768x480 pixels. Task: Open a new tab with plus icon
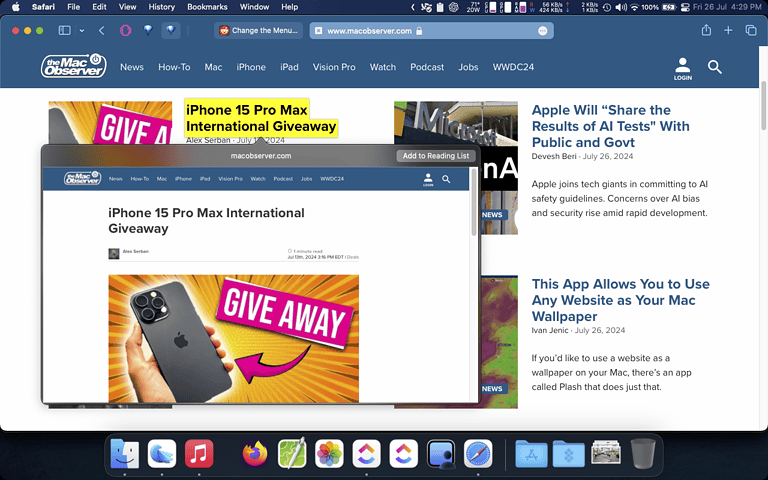tap(728, 31)
